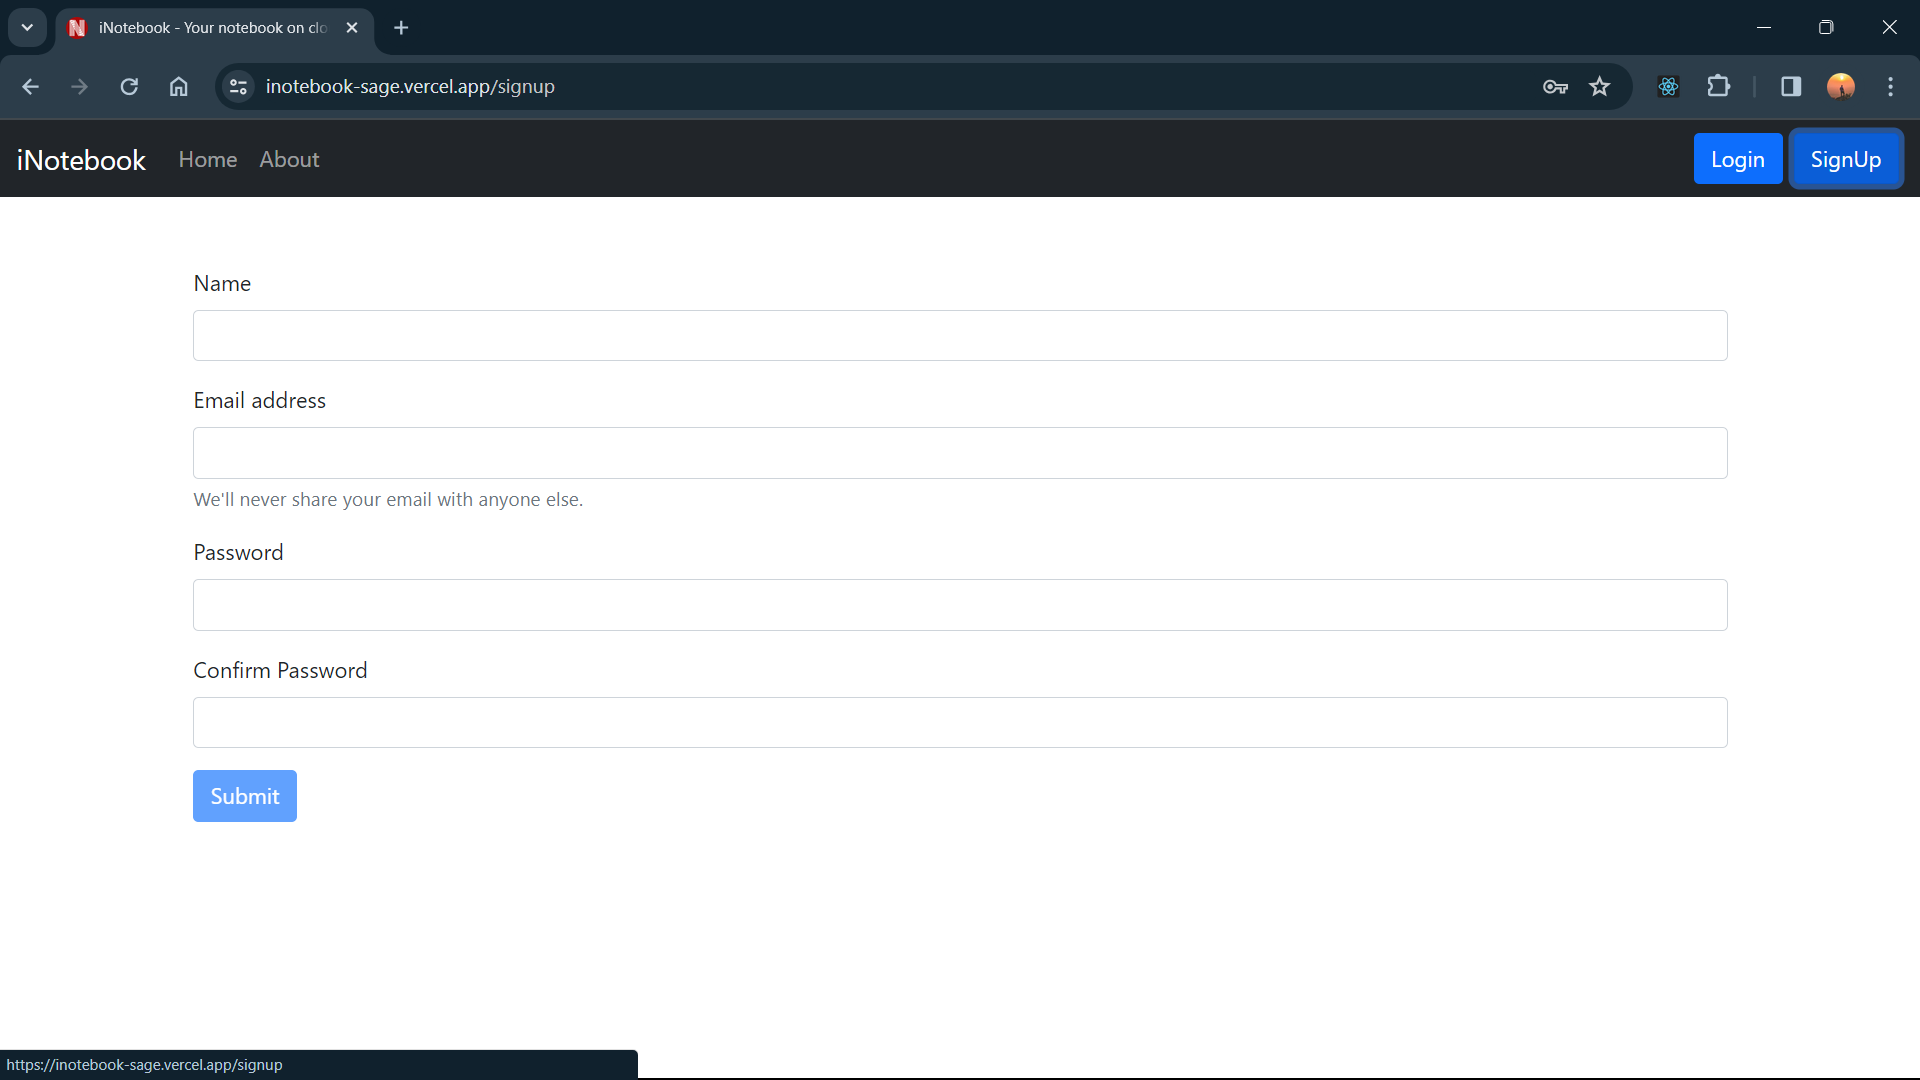Focus the Email address field
1920x1080 pixels.
(959, 453)
